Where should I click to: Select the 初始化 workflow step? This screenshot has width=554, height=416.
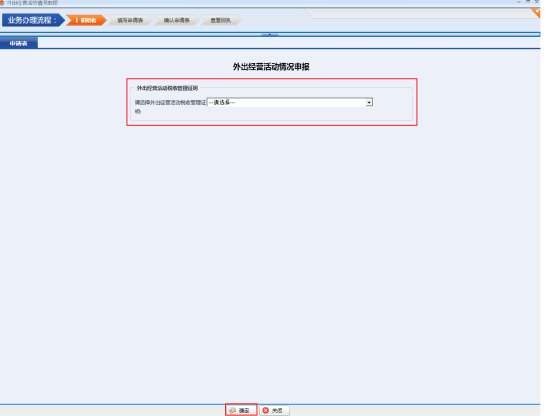pos(86,20)
